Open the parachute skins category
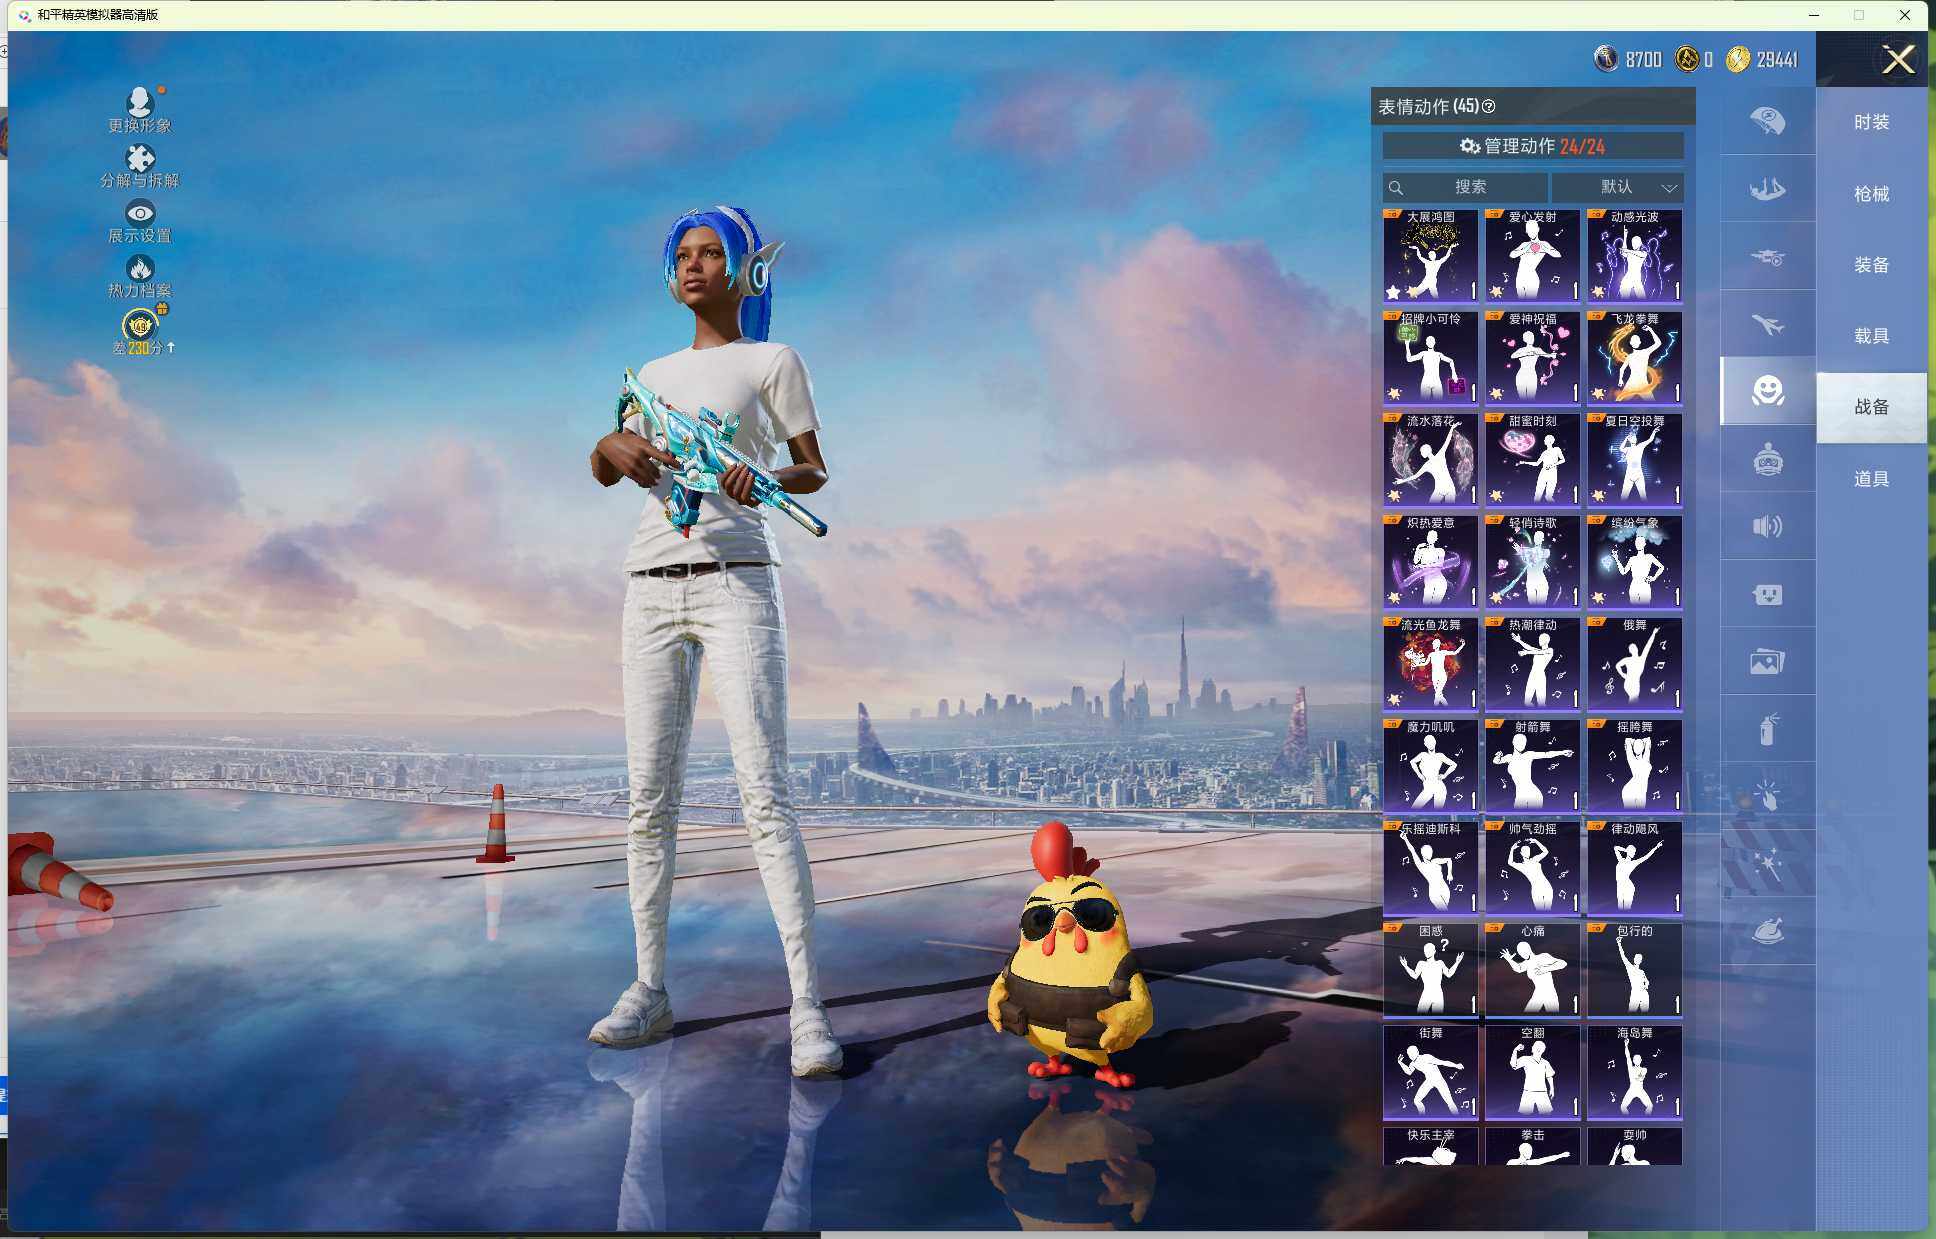This screenshot has width=1936, height=1239. point(1767,121)
